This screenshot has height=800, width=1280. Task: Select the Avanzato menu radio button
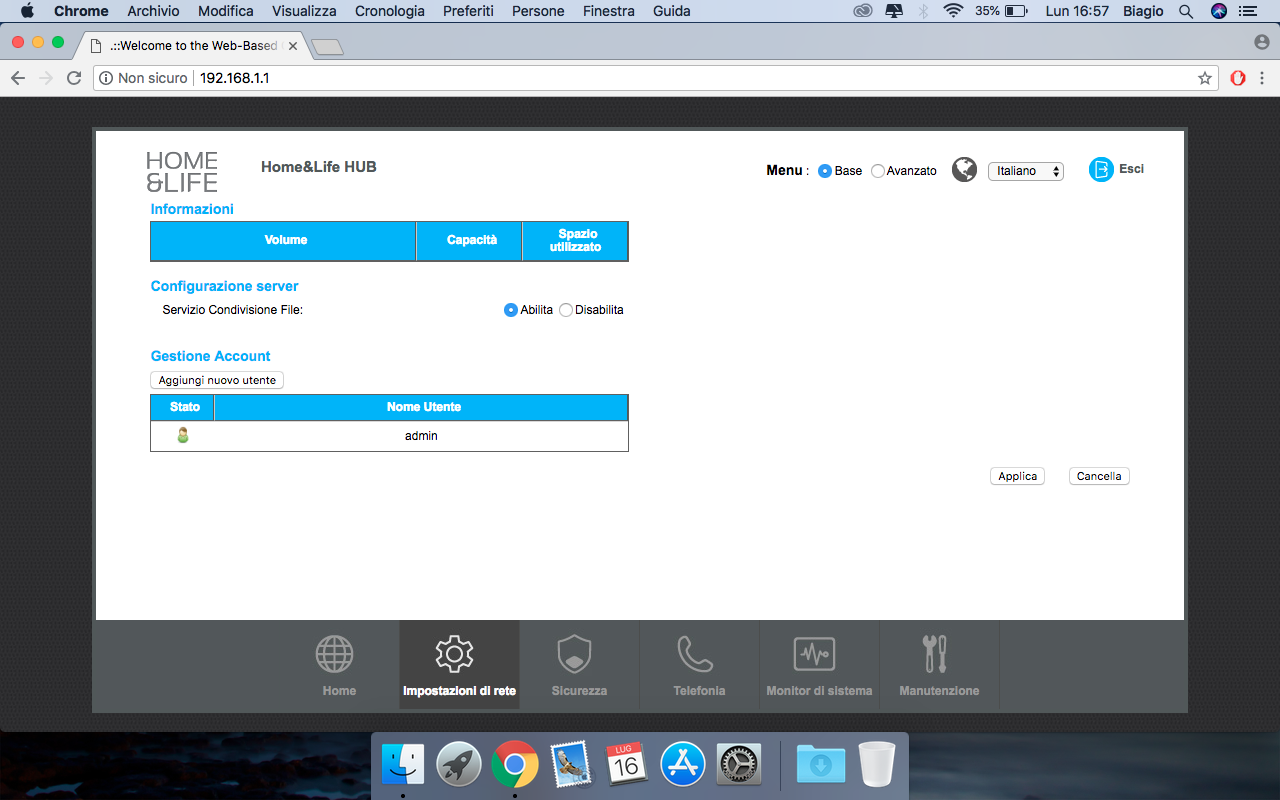click(x=878, y=171)
